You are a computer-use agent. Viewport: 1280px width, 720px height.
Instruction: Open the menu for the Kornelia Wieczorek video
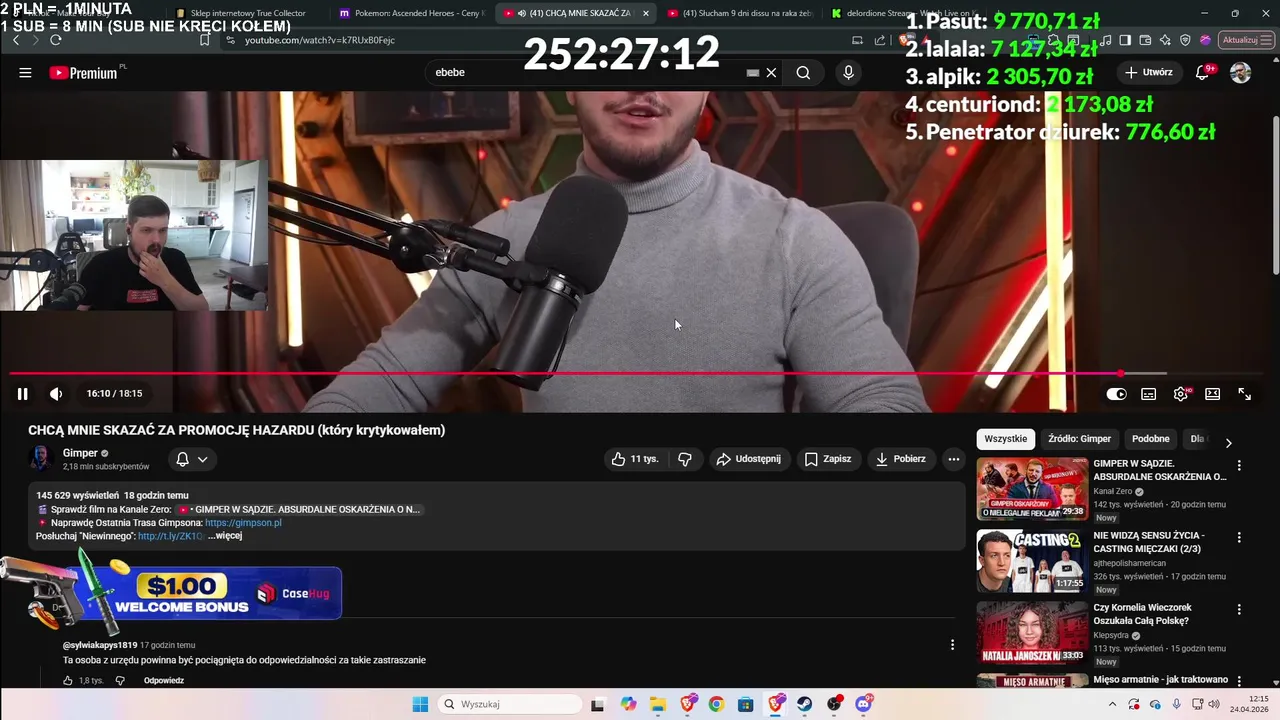[x=1239, y=610]
